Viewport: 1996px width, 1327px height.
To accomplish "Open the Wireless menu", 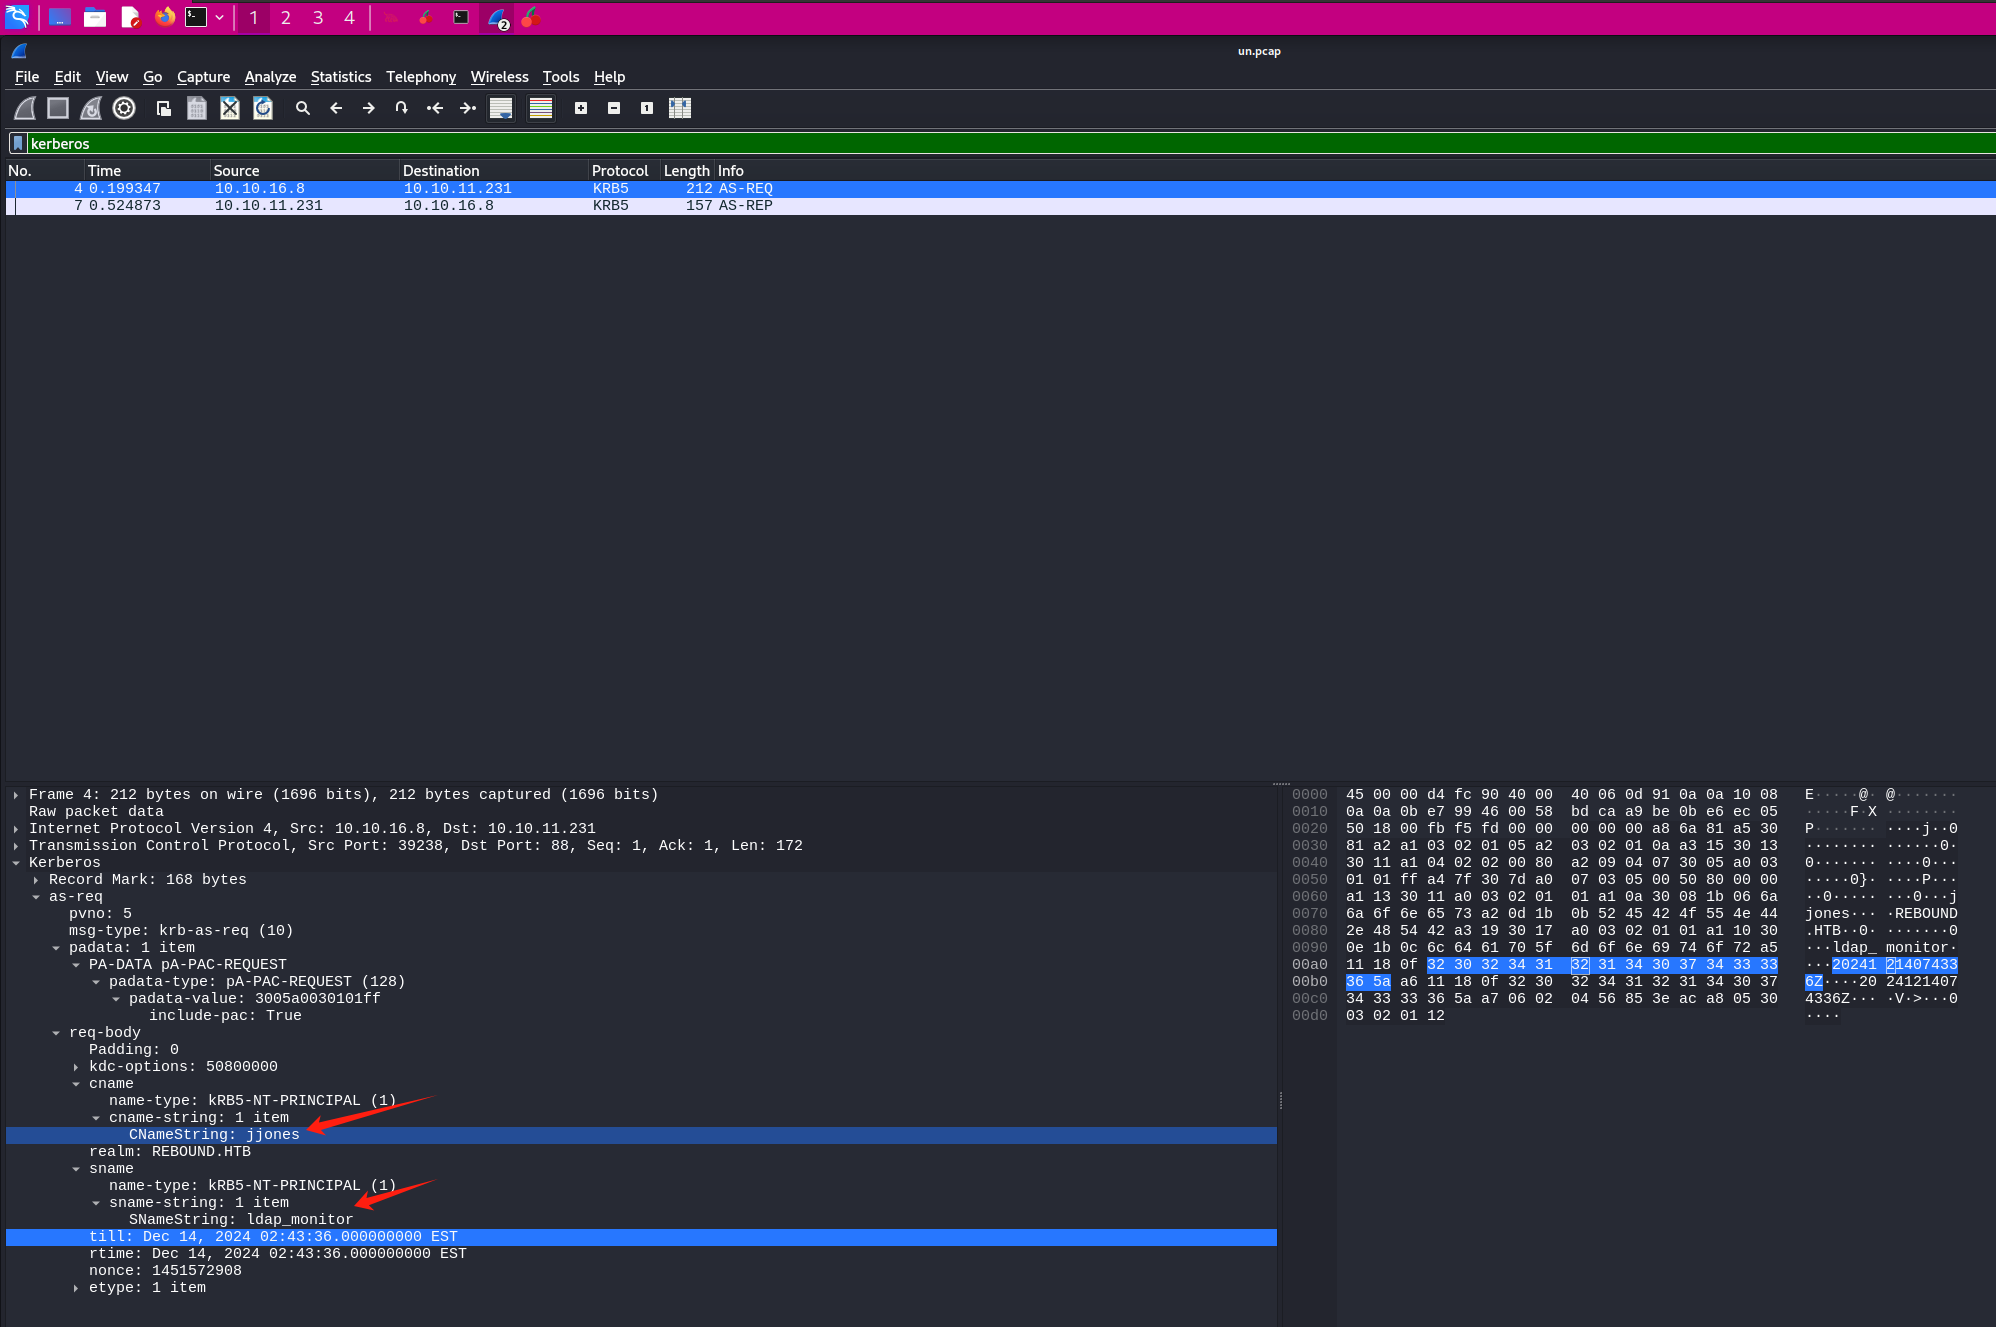I will [x=500, y=77].
